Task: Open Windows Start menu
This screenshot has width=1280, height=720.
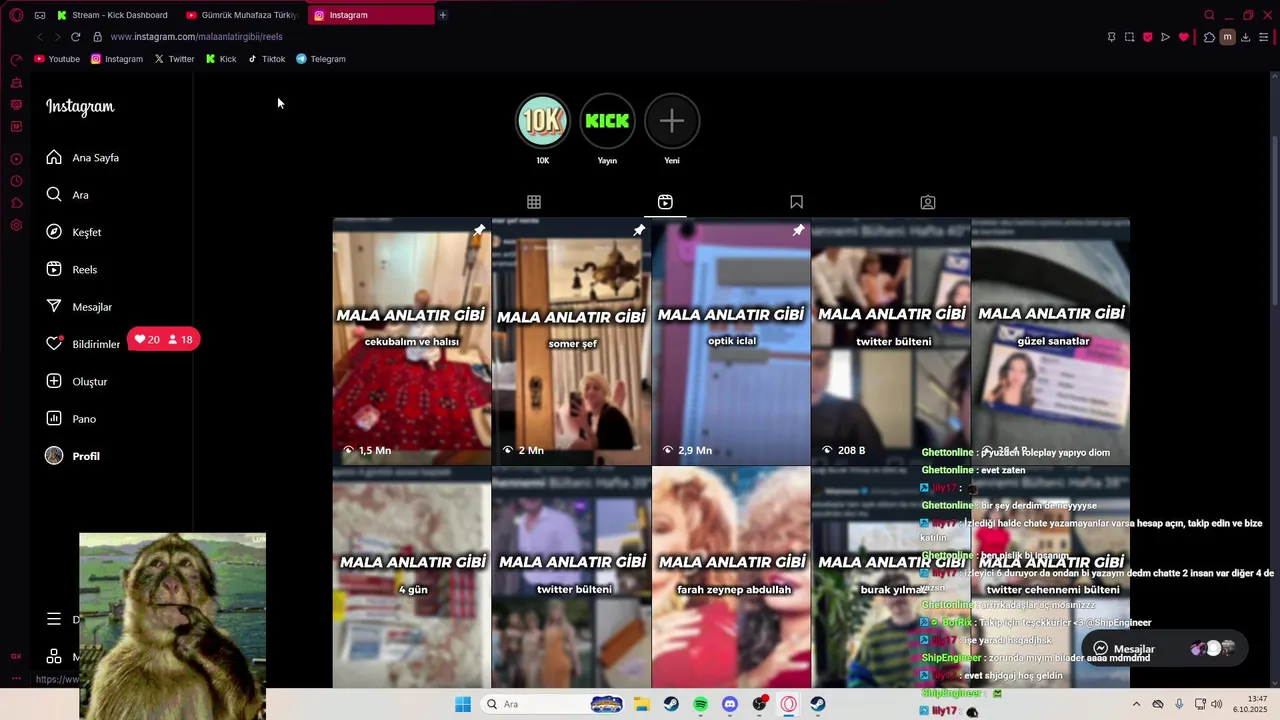Action: (462, 704)
